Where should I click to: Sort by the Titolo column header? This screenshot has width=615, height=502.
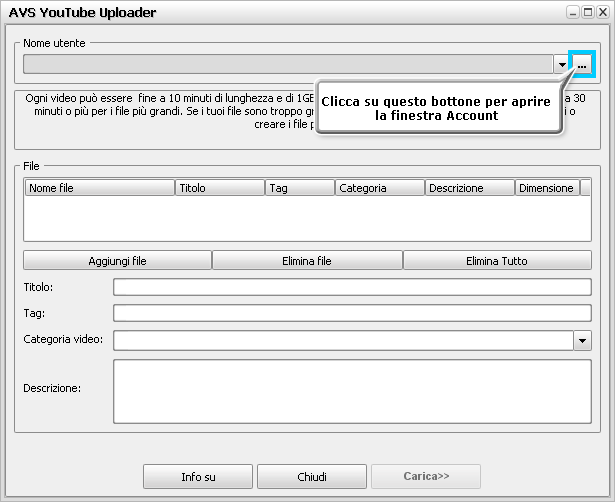coord(220,188)
